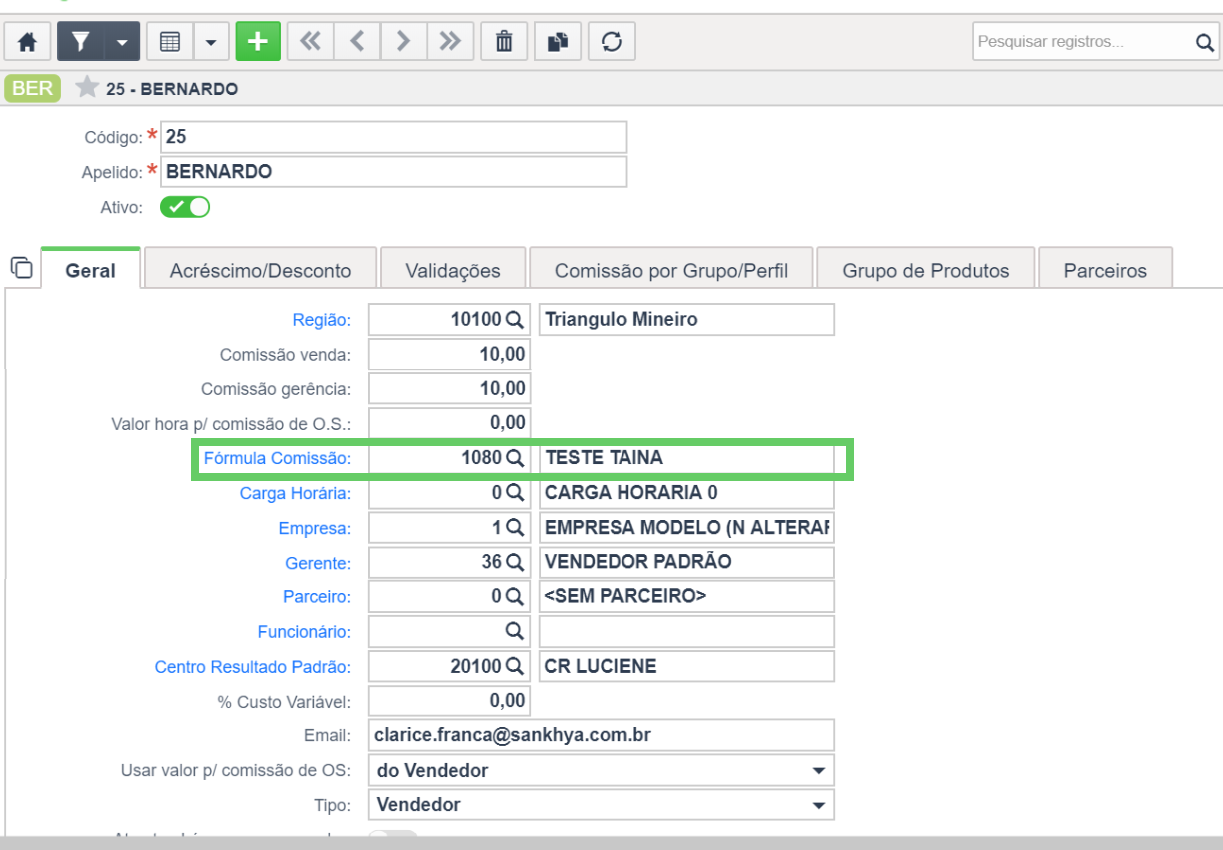Click the CR LUCIENE description field

686,666
